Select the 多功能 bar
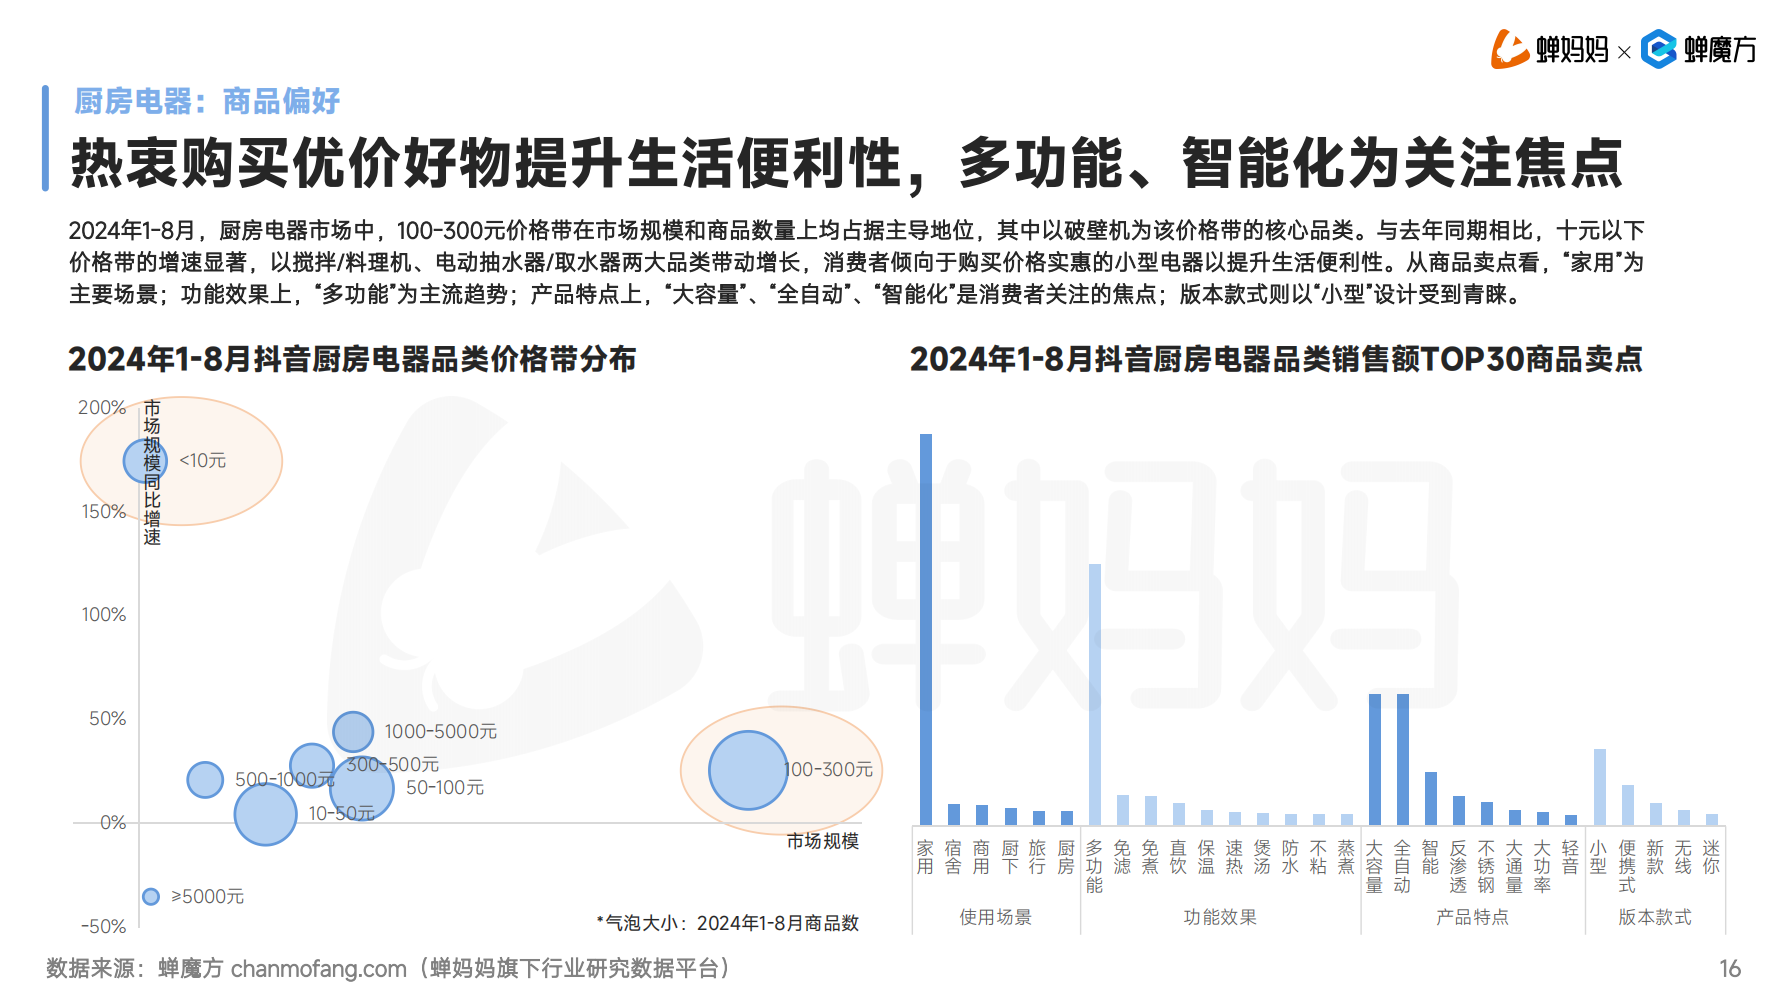The height and width of the screenshot is (1000, 1778). [1095, 694]
